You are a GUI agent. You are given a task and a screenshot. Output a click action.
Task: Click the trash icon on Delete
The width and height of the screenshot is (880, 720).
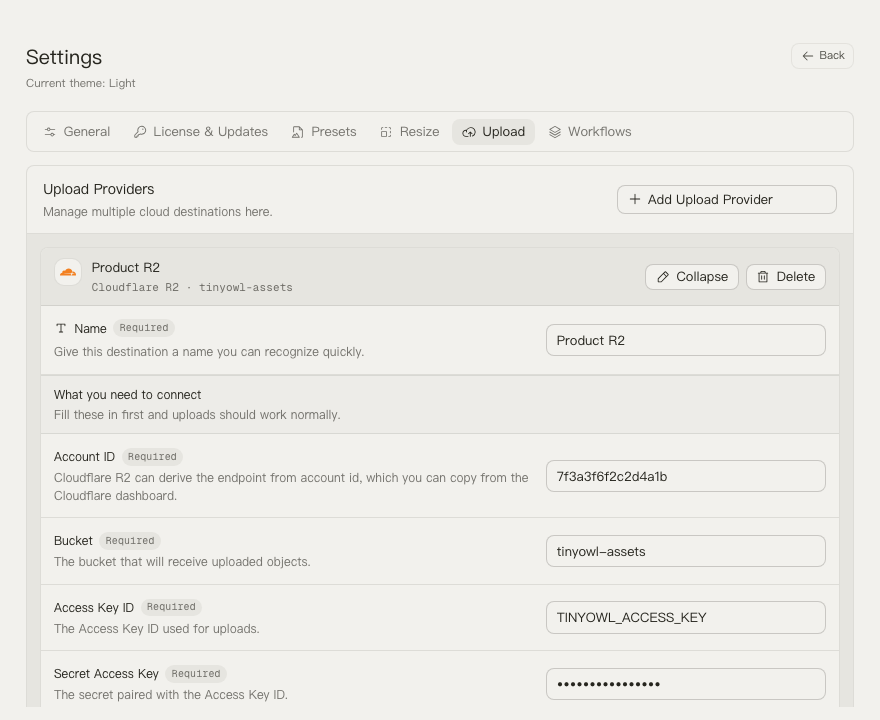pyautogui.click(x=763, y=277)
